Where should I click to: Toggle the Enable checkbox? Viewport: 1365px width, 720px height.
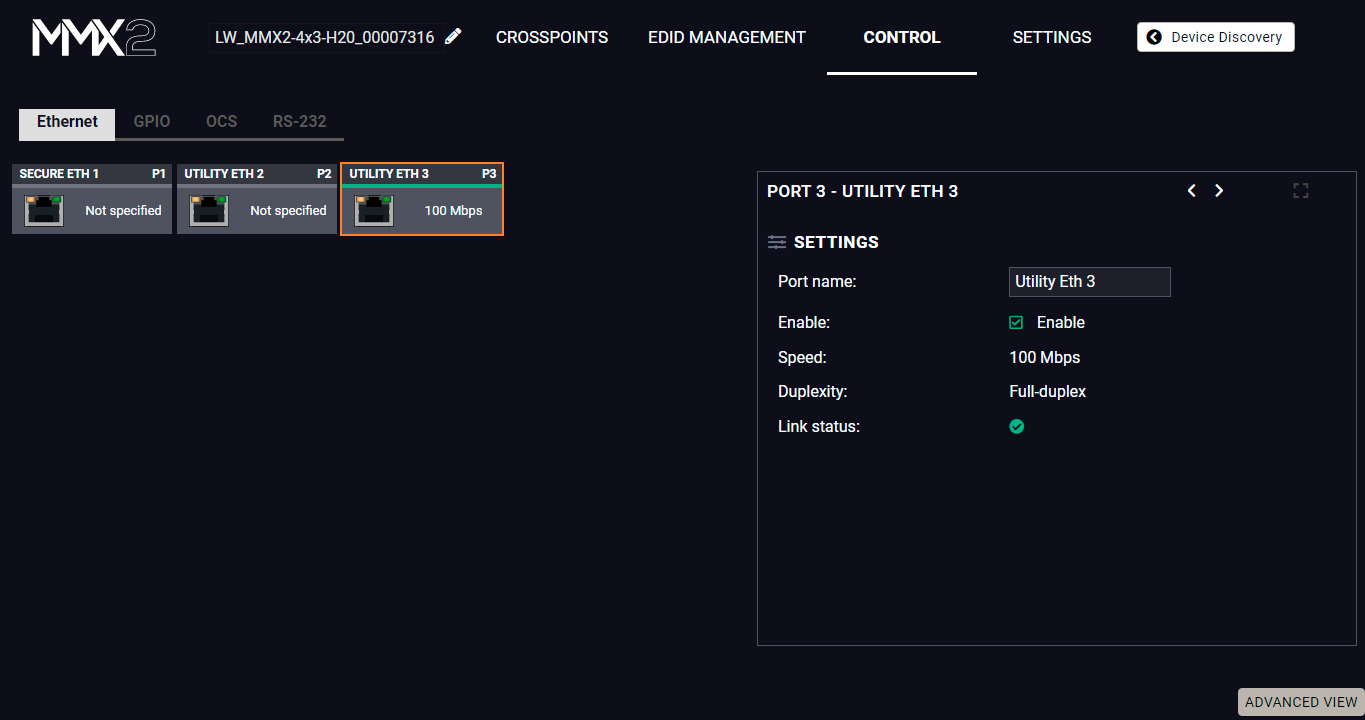(x=1016, y=323)
